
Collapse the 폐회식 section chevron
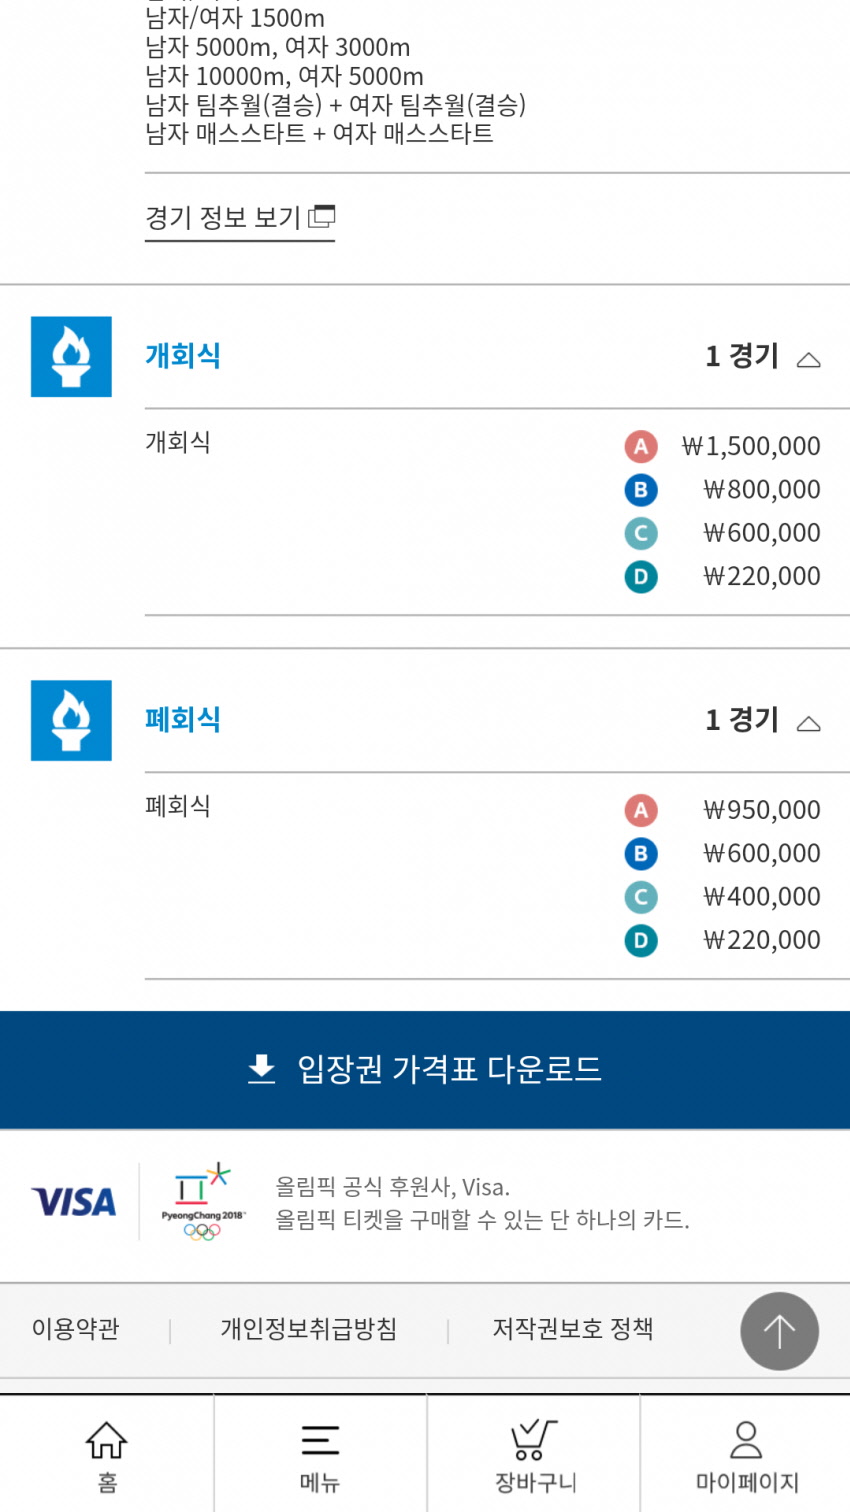(808, 724)
